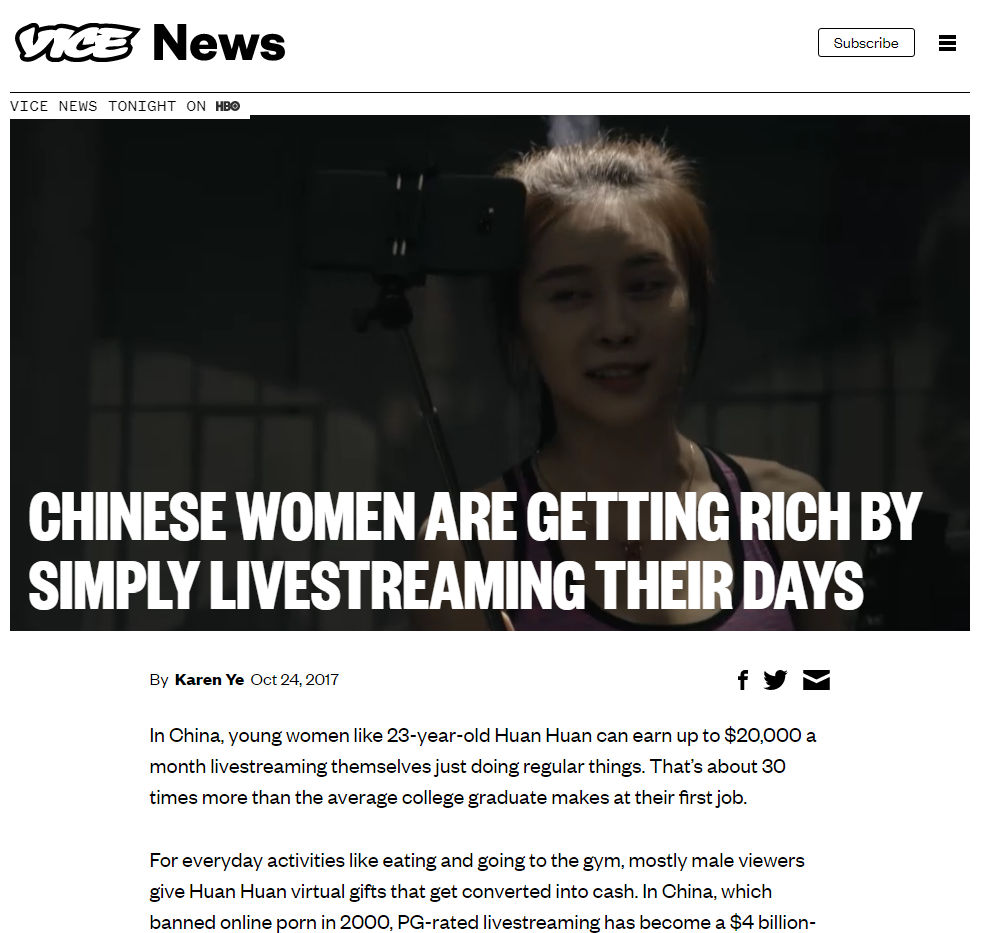Click '$4 billion-' text in last visible line
Screen dimensions: 993x933
click(x=773, y=923)
